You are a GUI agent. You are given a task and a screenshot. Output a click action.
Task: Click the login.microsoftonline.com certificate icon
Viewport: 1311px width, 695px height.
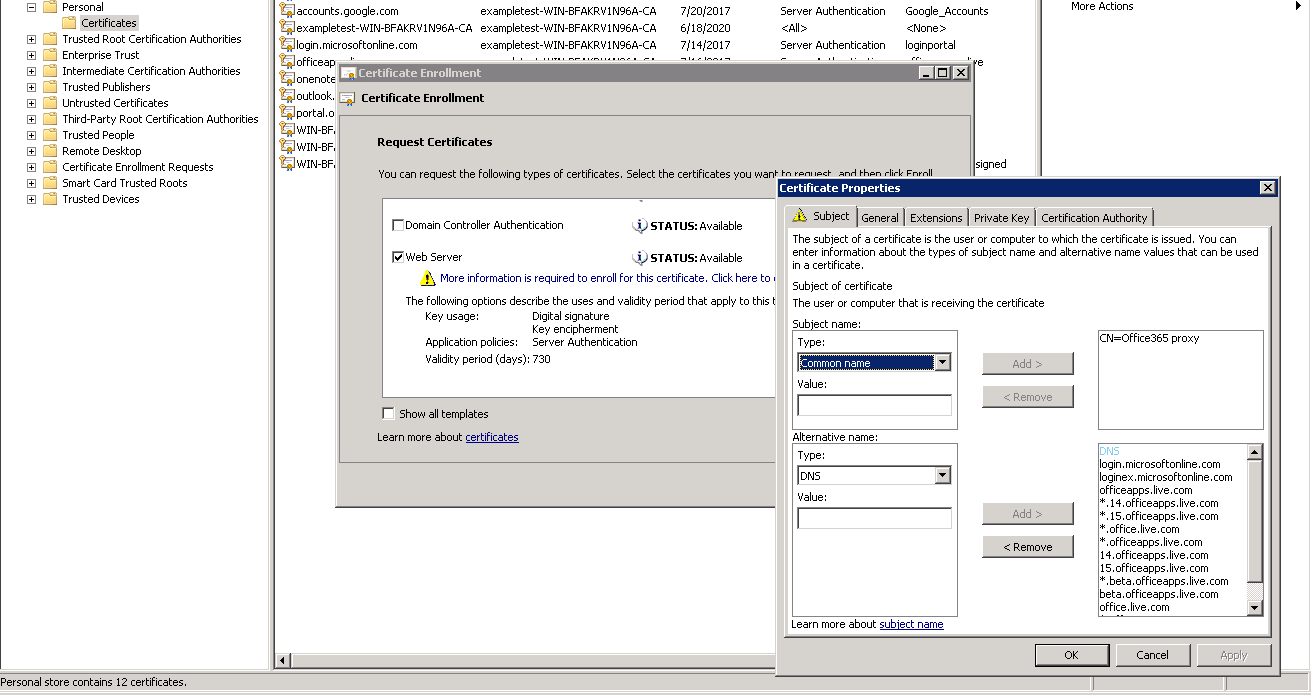pyautogui.click(x=288, y=45)
